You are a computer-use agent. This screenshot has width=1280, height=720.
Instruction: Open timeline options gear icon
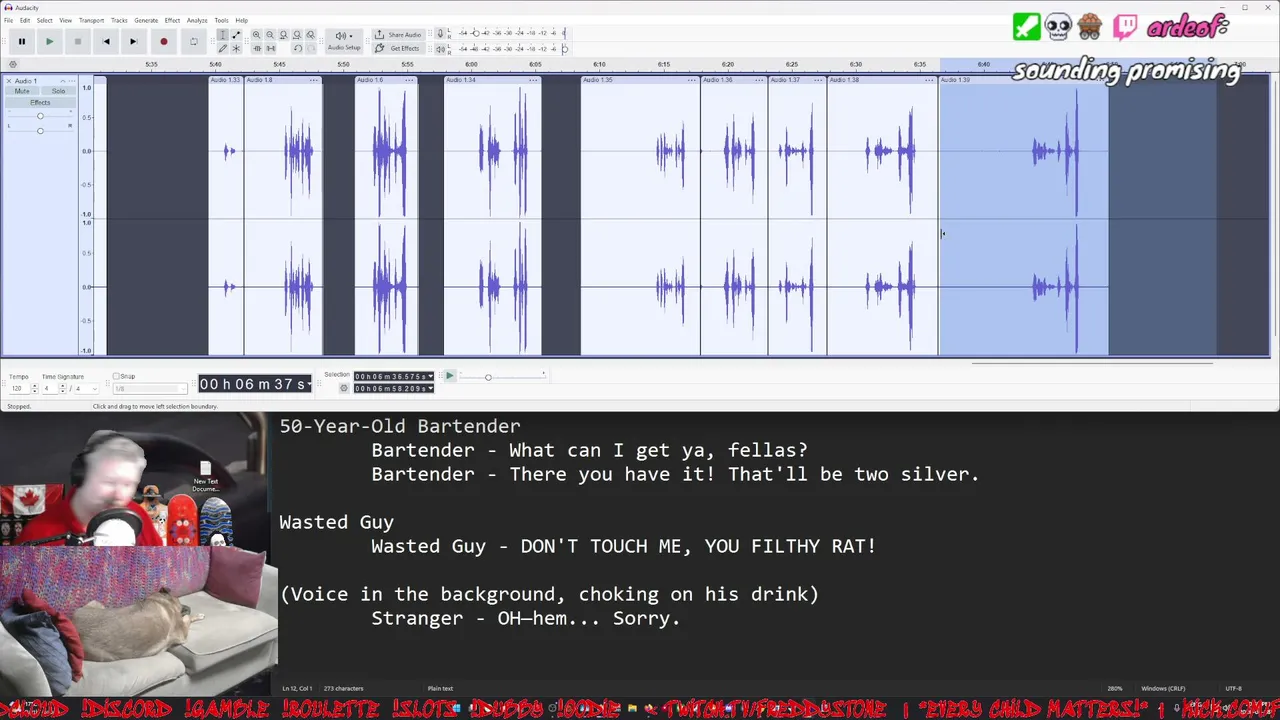pyautogui.click(x=13, y=64)
